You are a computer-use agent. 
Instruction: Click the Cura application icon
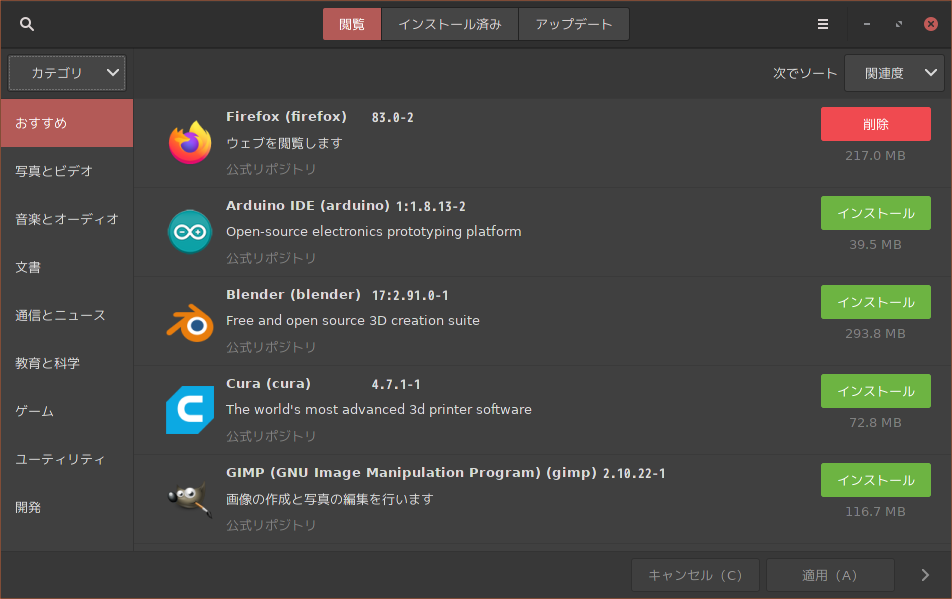[190, 410]
